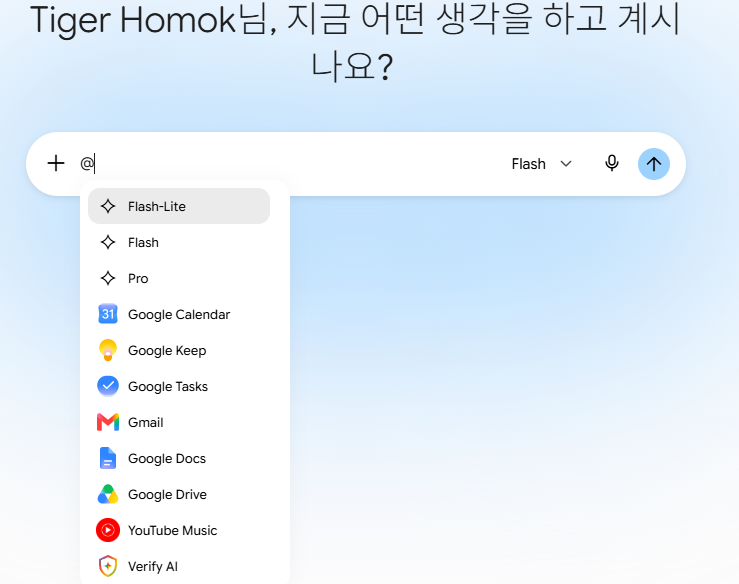Click the YouTube Music play icon

(x=108, y=530)
